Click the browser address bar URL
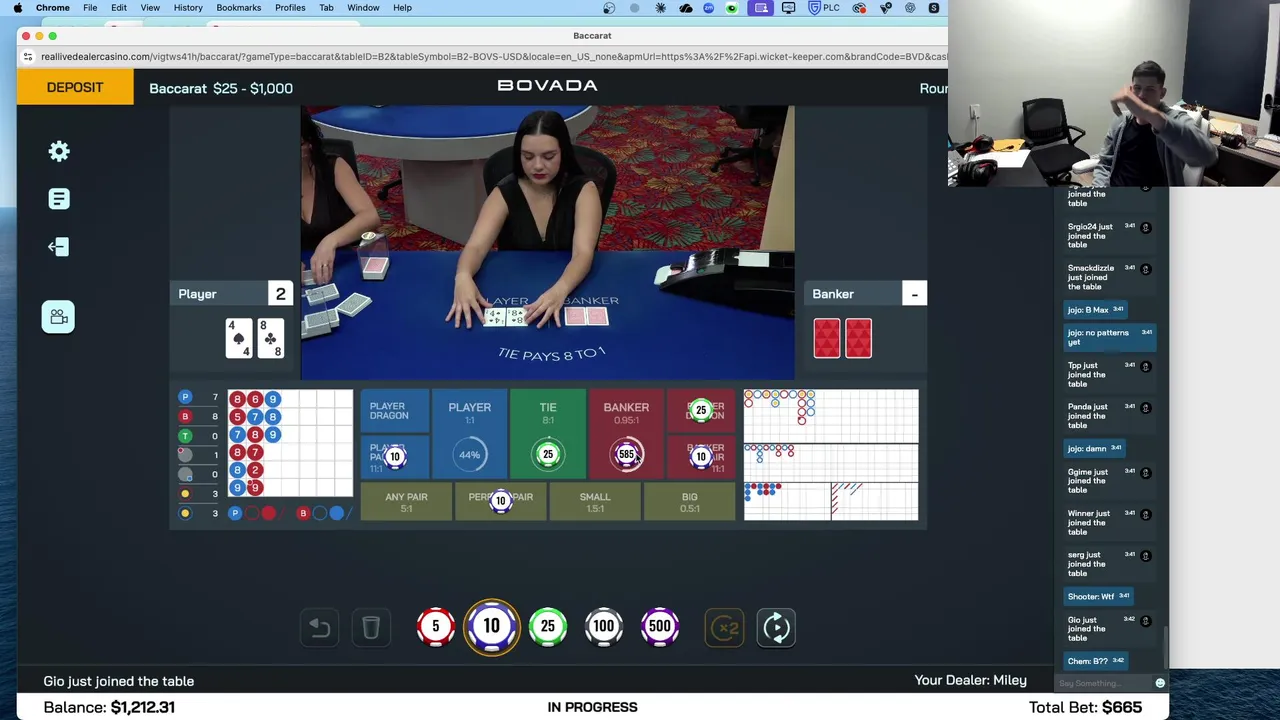This screenshot has height=720, width=1280. (494, 56)
